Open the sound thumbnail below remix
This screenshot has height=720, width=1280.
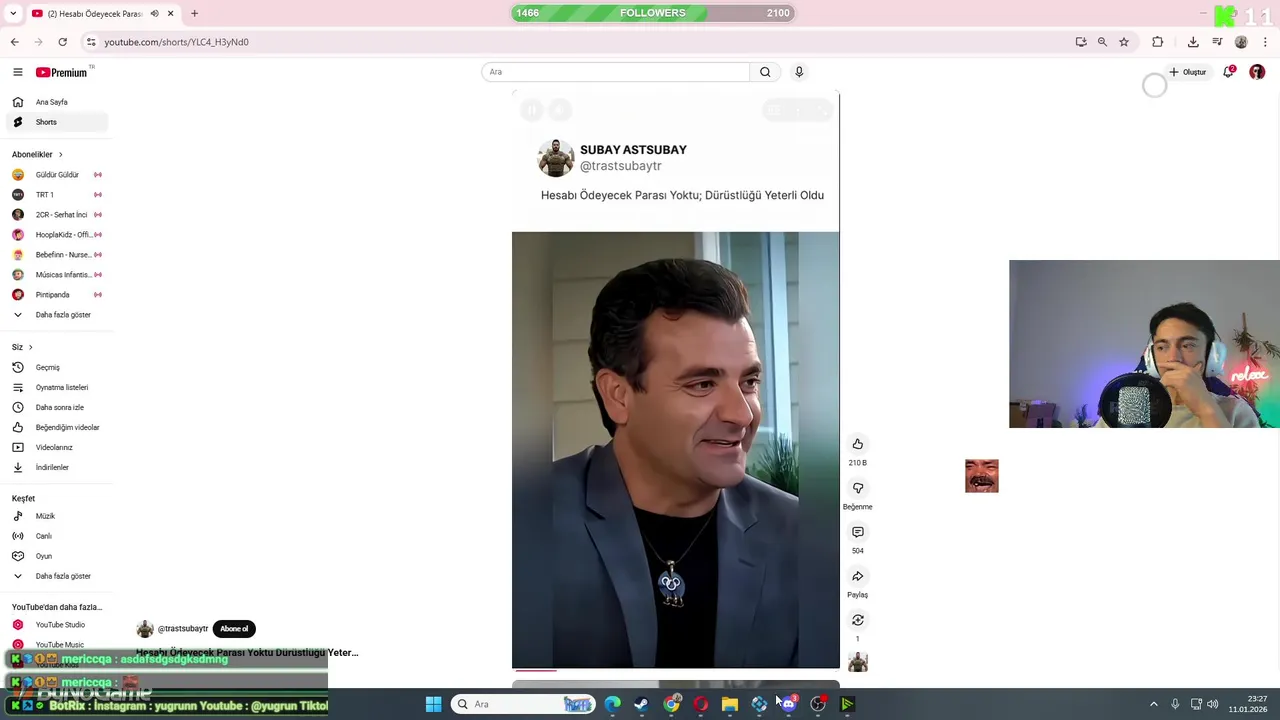tap(857, 662)
